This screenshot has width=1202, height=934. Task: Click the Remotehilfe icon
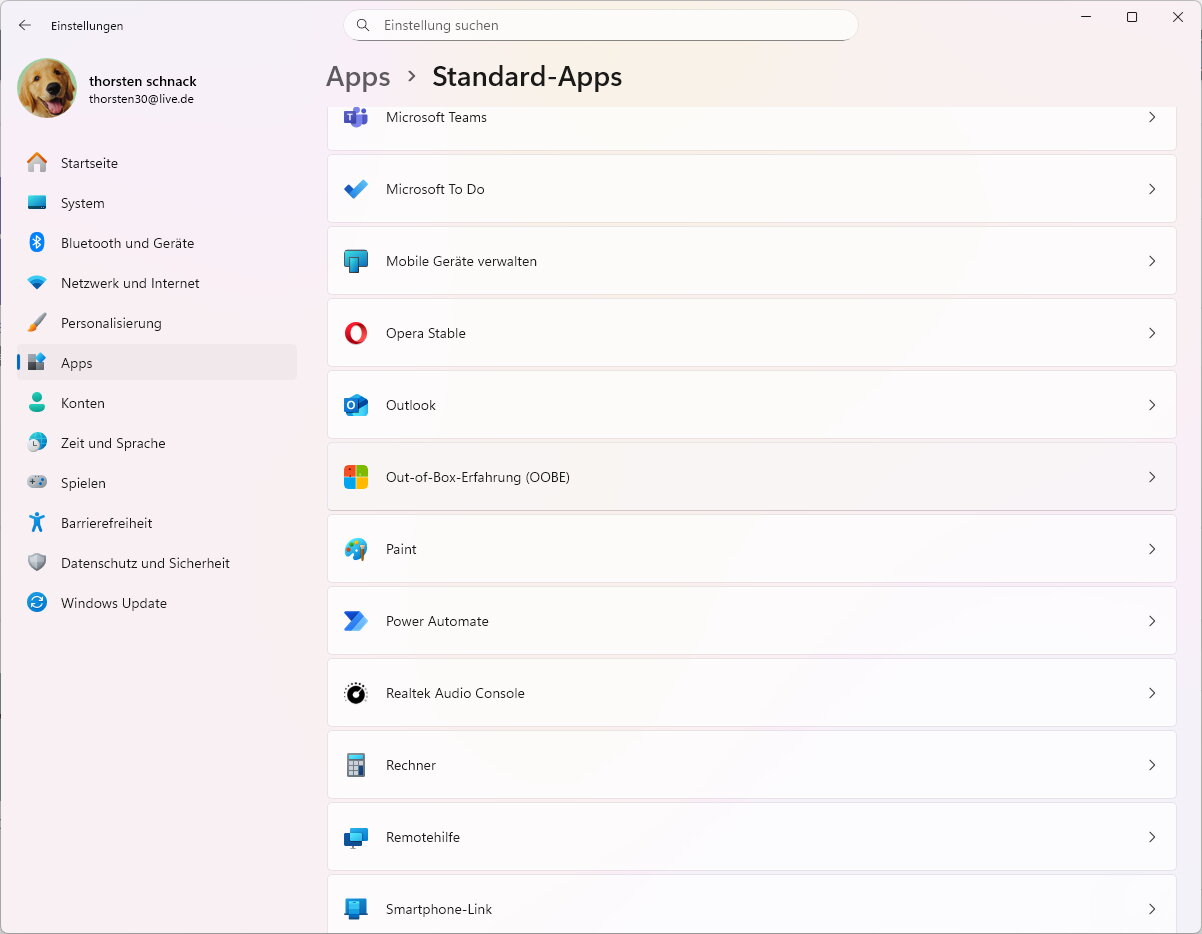click(355, 837)
